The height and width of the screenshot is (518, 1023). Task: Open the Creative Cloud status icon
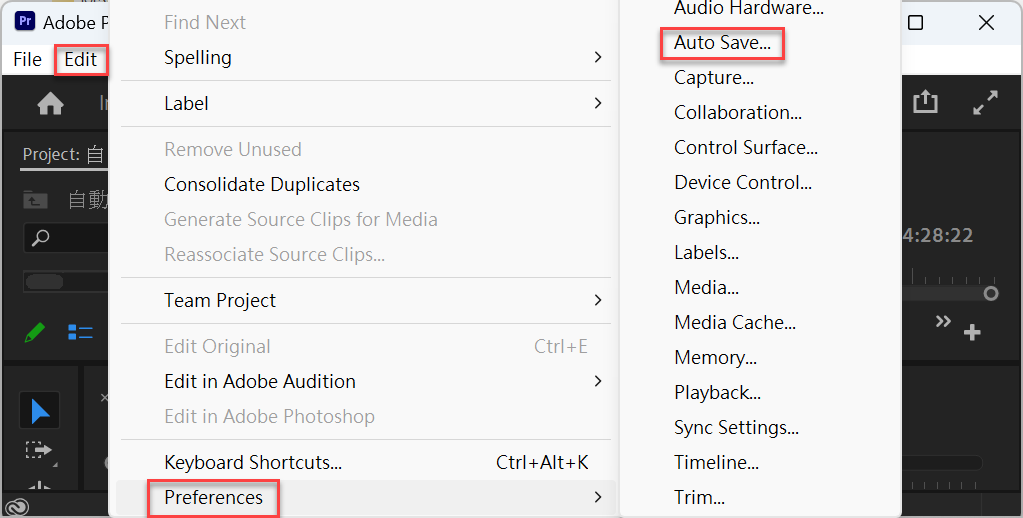(x=16, y=507)
